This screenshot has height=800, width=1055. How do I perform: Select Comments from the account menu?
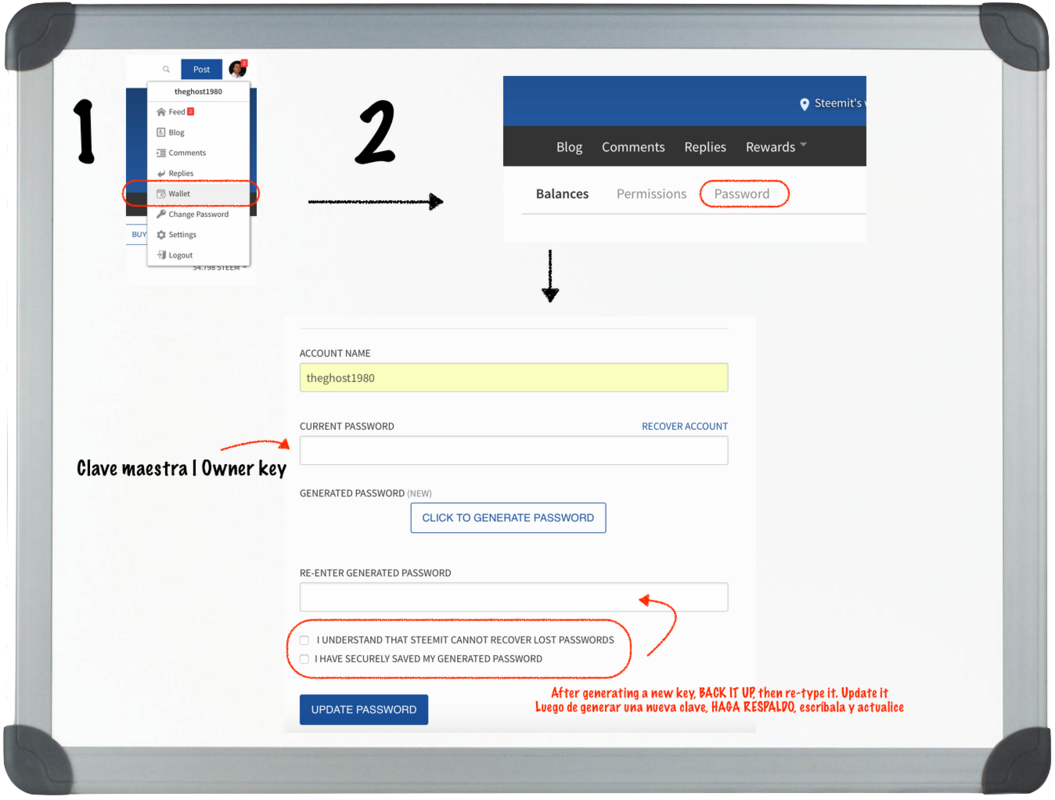(185, 152)
